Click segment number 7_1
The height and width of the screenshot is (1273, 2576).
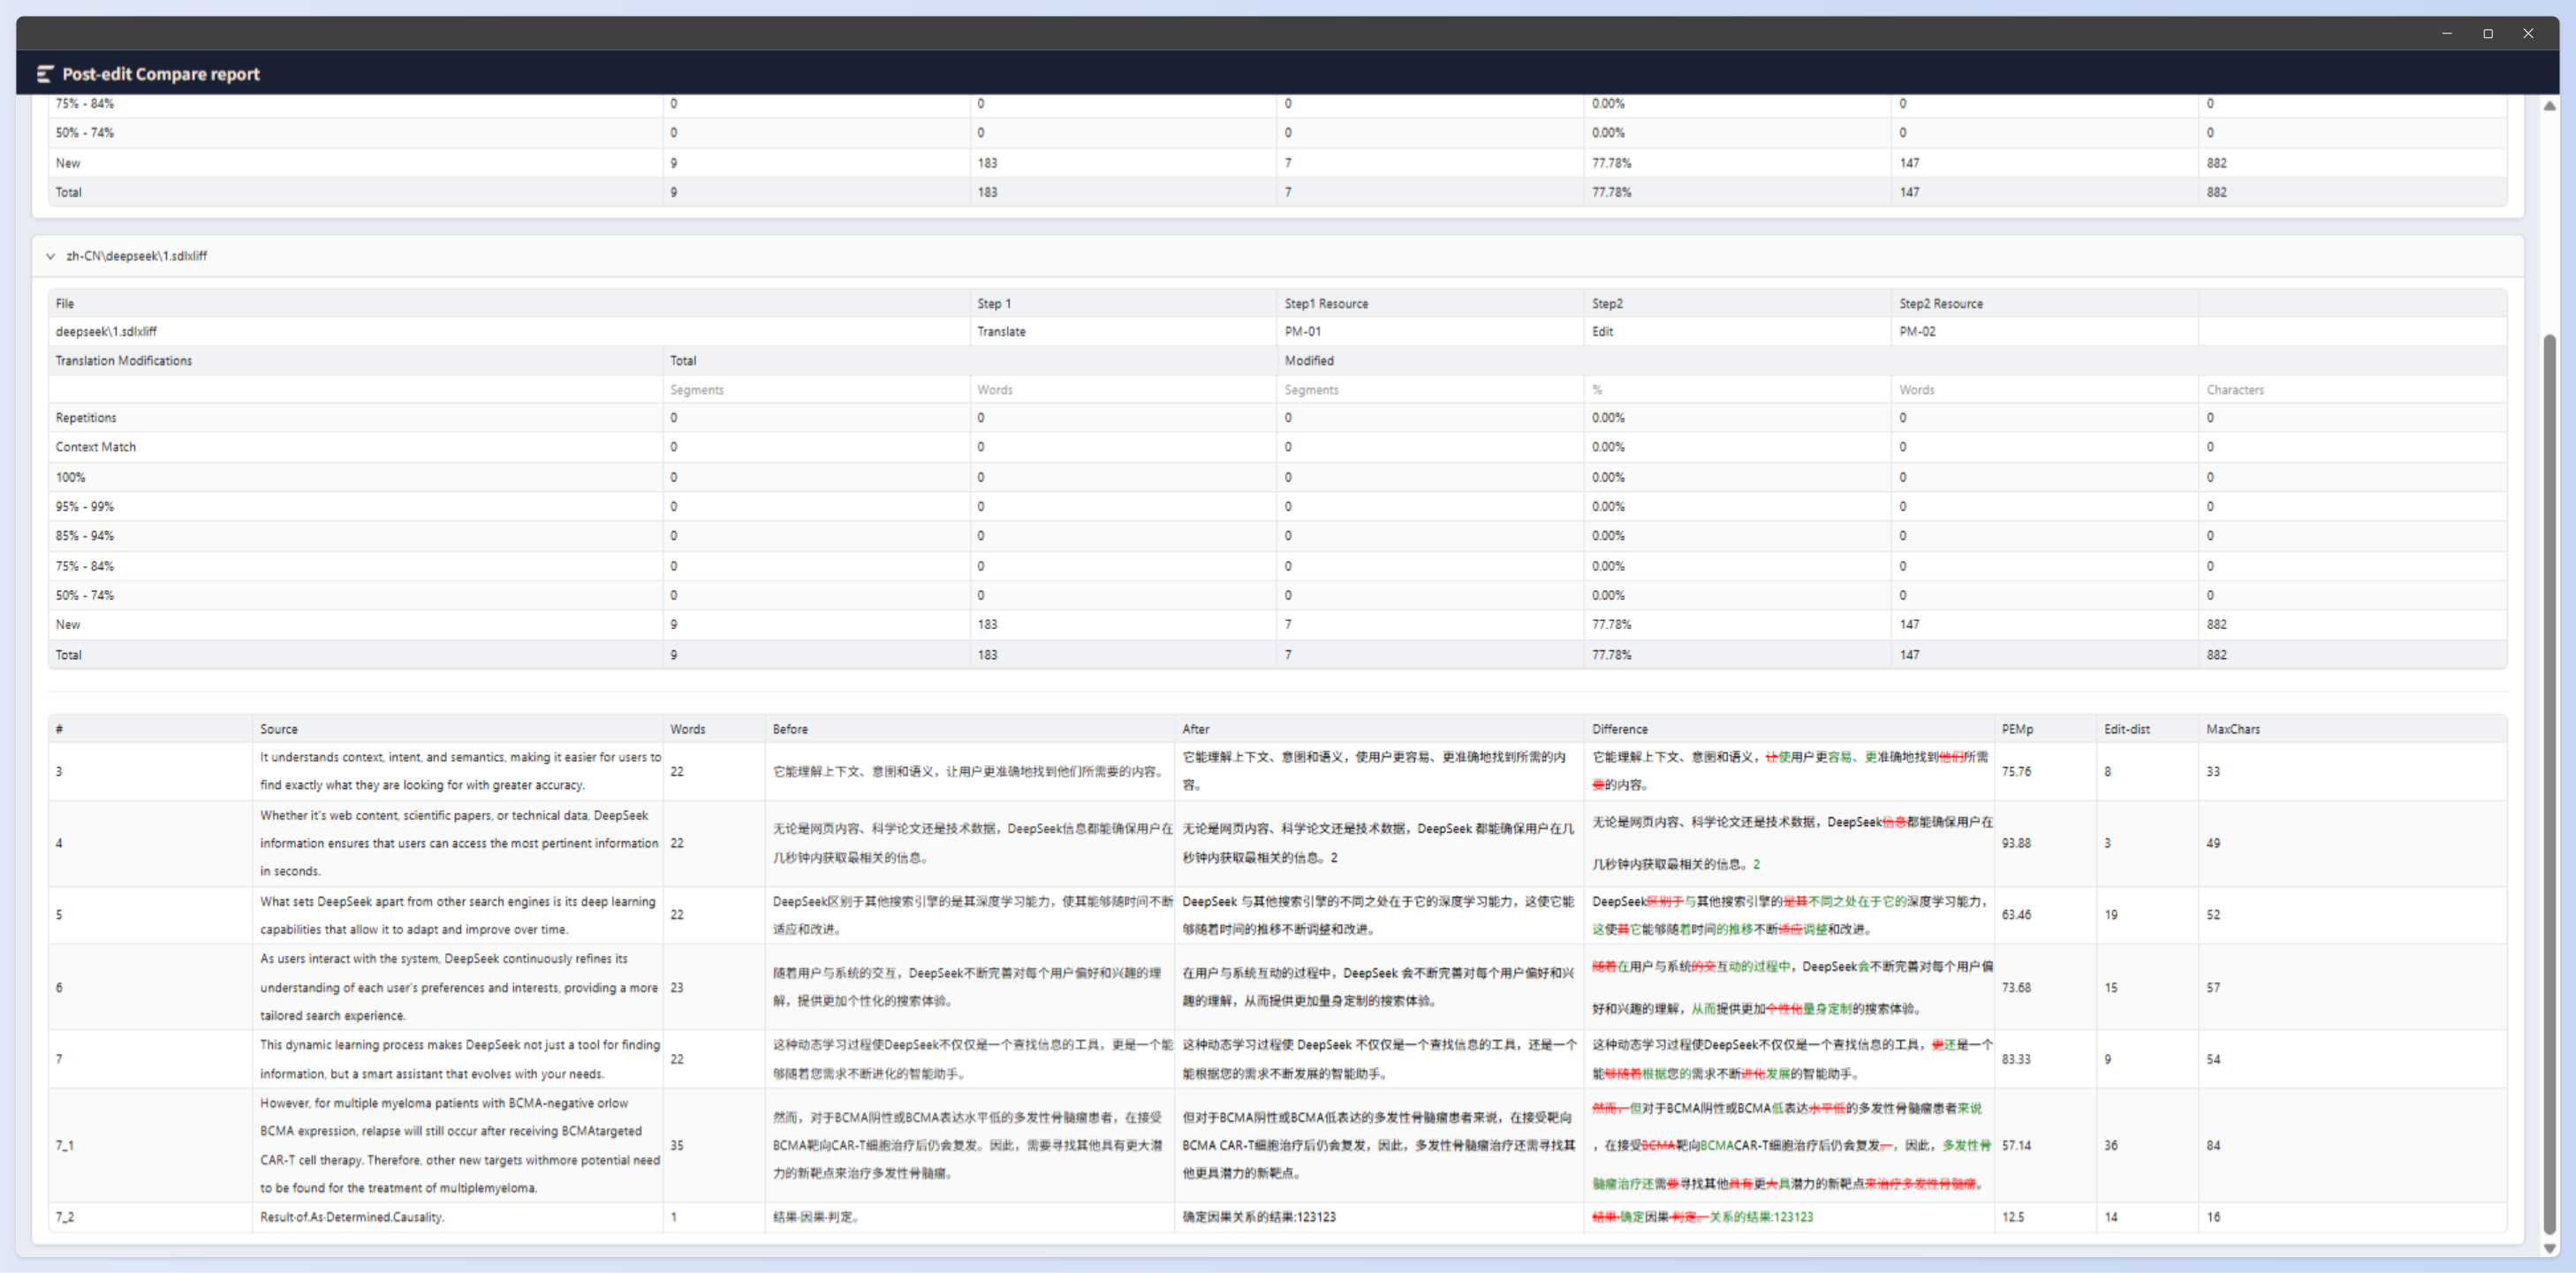coord(65,1145)
